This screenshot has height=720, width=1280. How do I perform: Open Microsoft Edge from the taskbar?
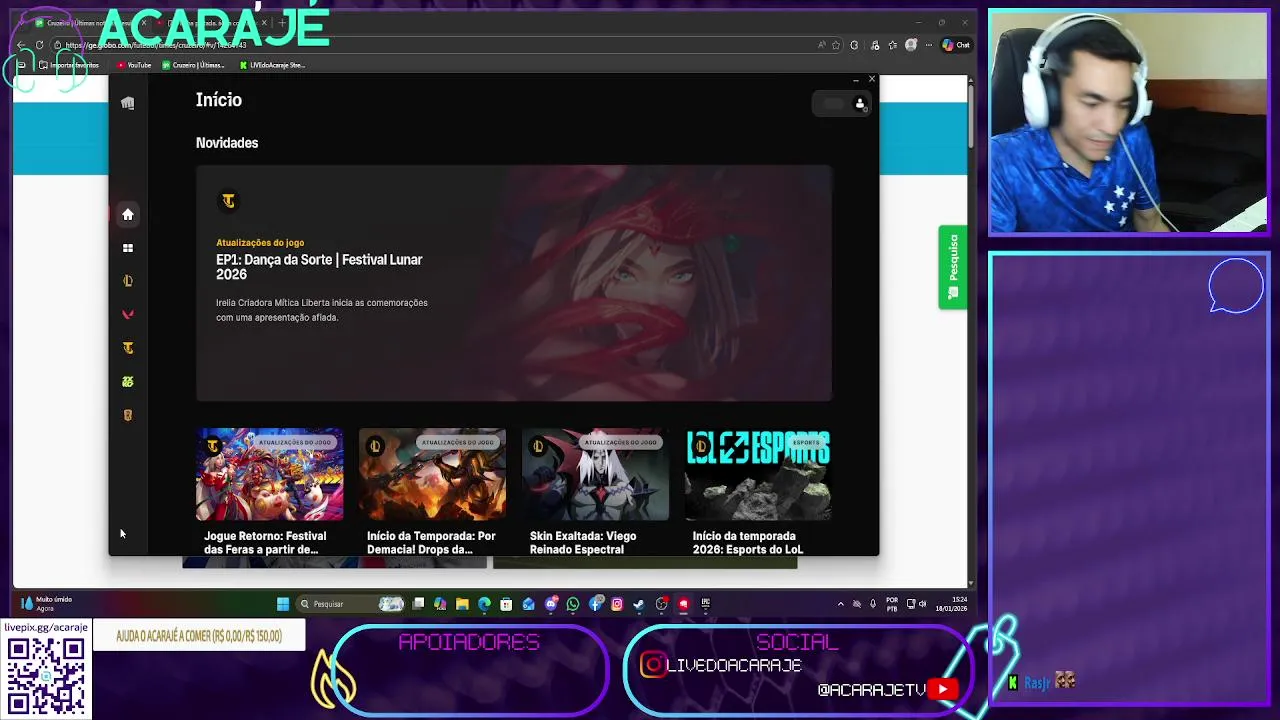pos(484,603)
